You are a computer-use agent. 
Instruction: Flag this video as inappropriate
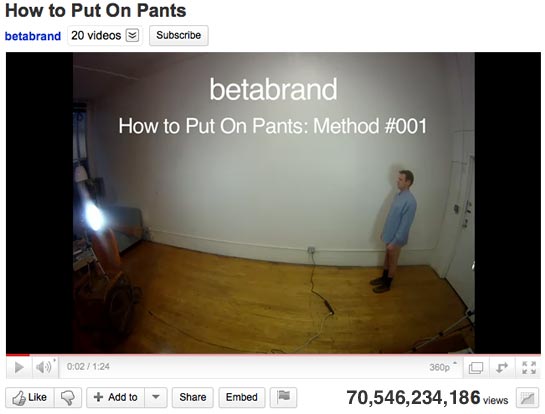[284, 397]
